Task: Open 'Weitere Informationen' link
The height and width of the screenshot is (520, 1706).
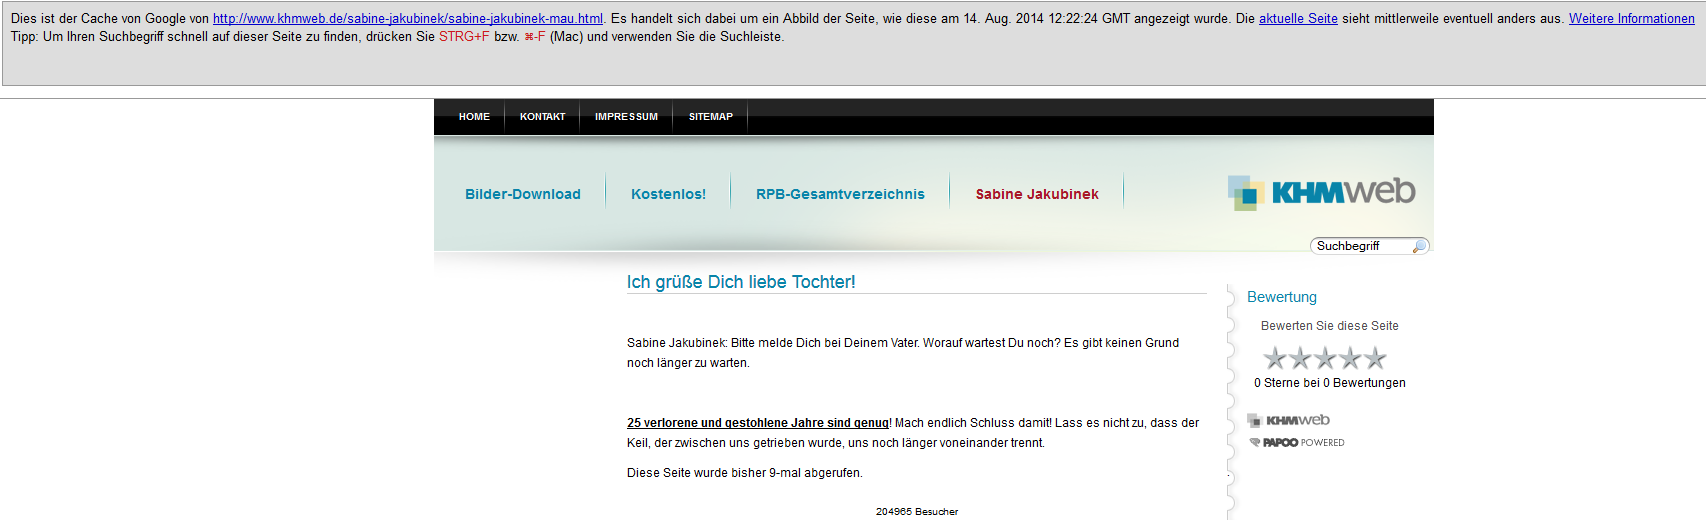Action: 1632,19
